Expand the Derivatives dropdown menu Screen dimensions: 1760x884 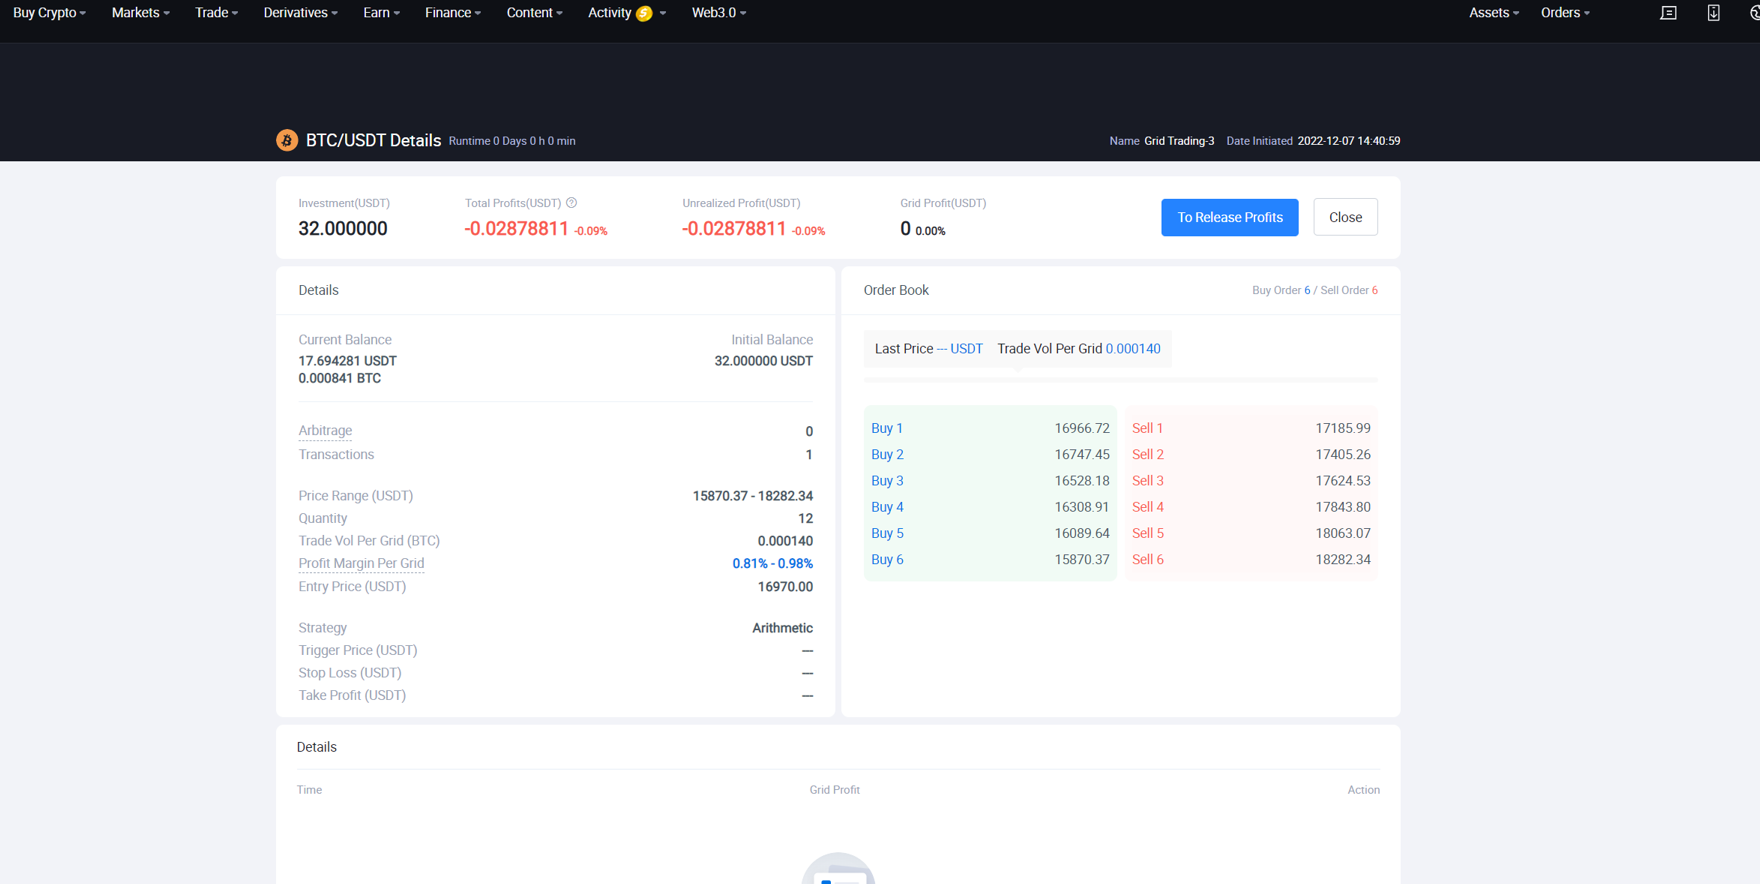(300, 13)
